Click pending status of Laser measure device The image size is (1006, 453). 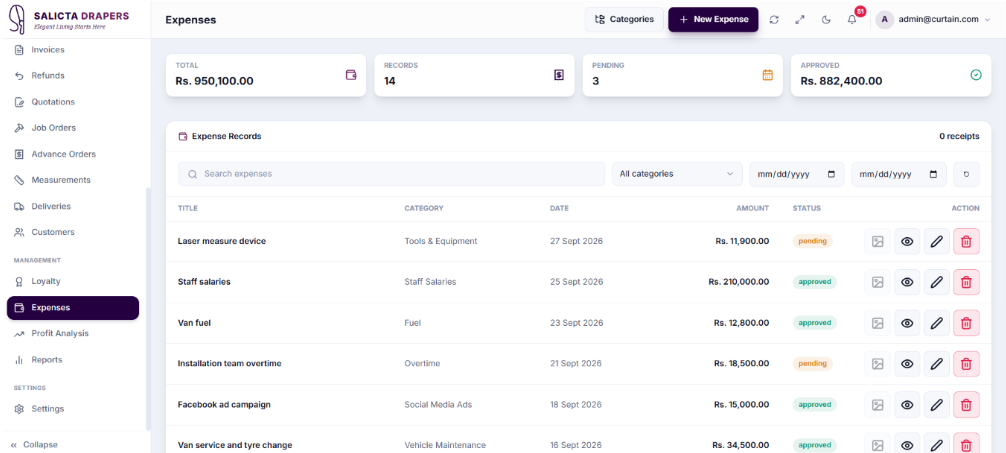(x=812, y=241)
